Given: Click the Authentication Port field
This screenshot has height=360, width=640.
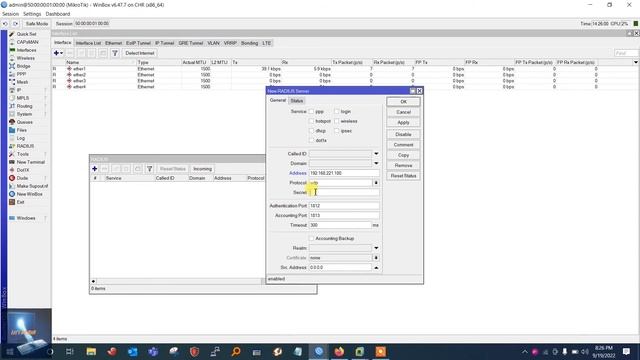Looking at the screenshot, I should (x=344, y=206).
